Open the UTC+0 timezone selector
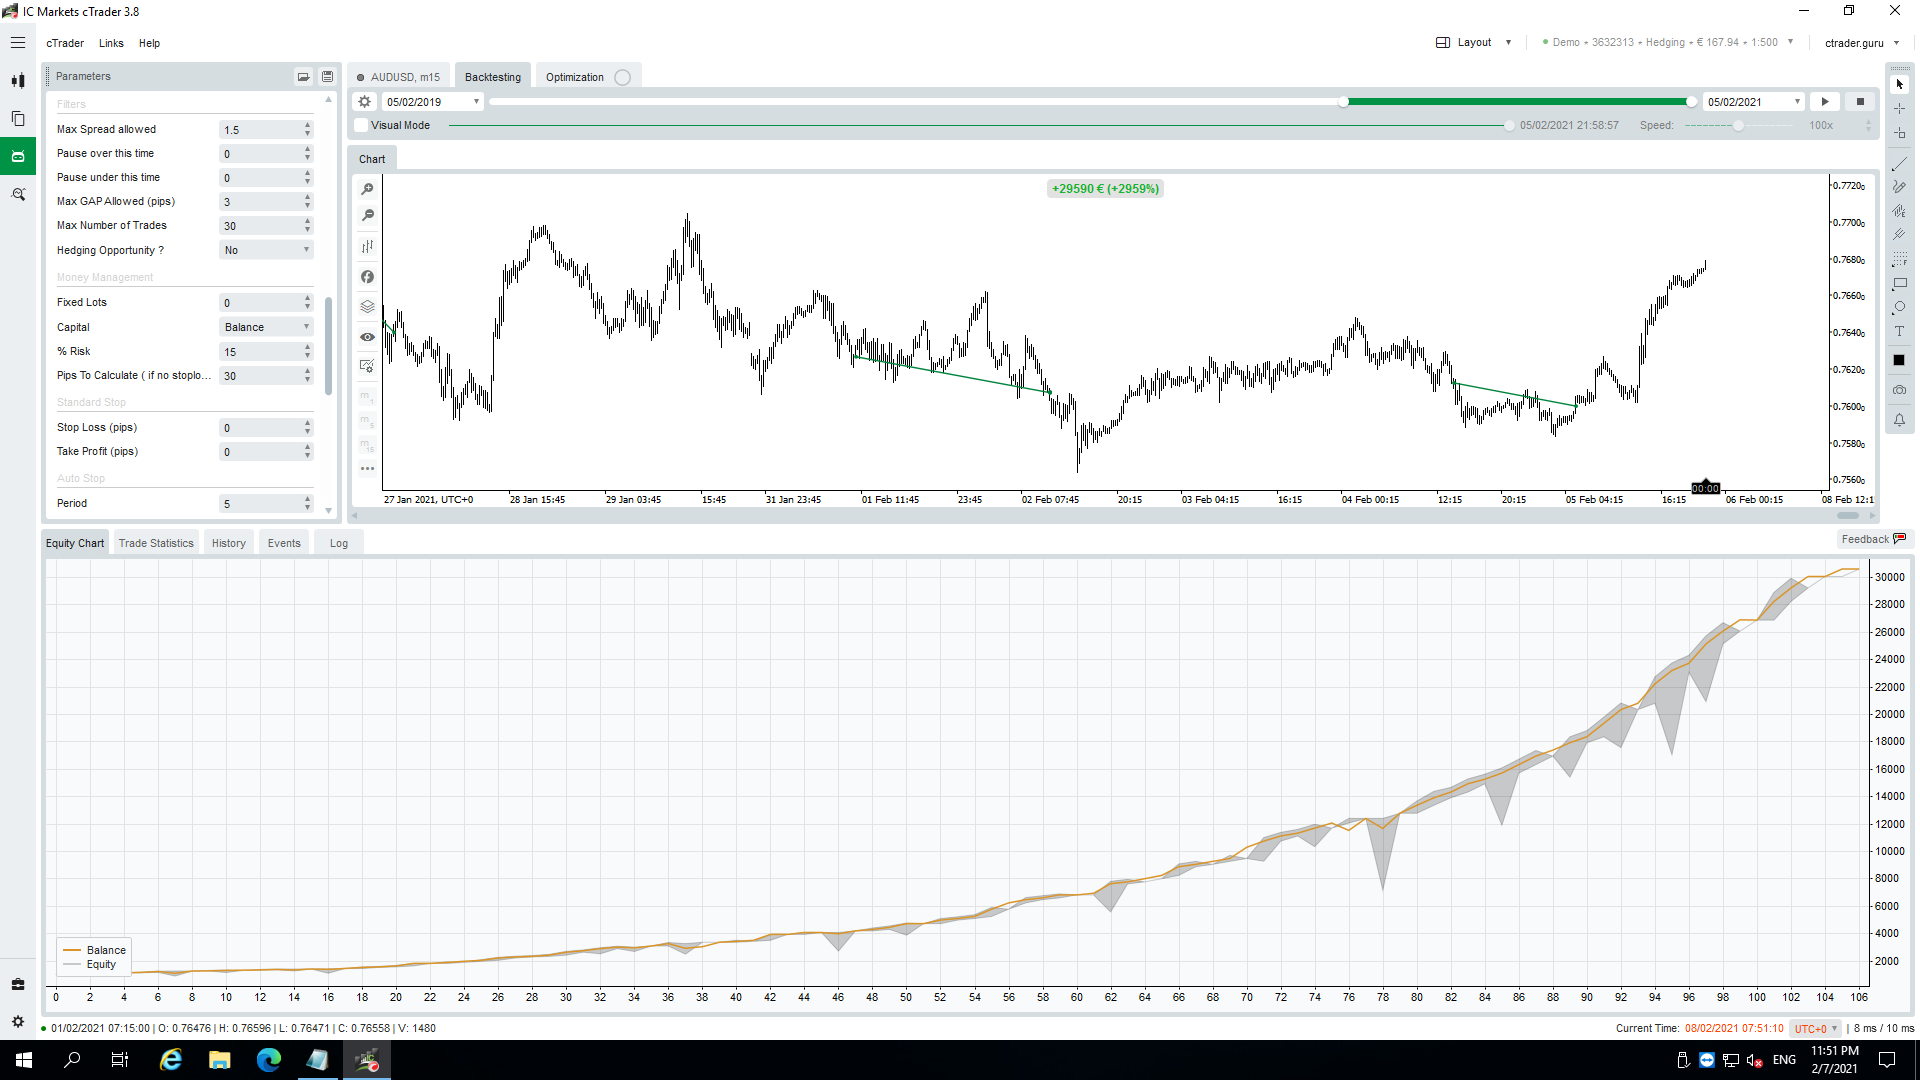The width and height of the screenshot is (1920, 1080). pos(1814,1028)
